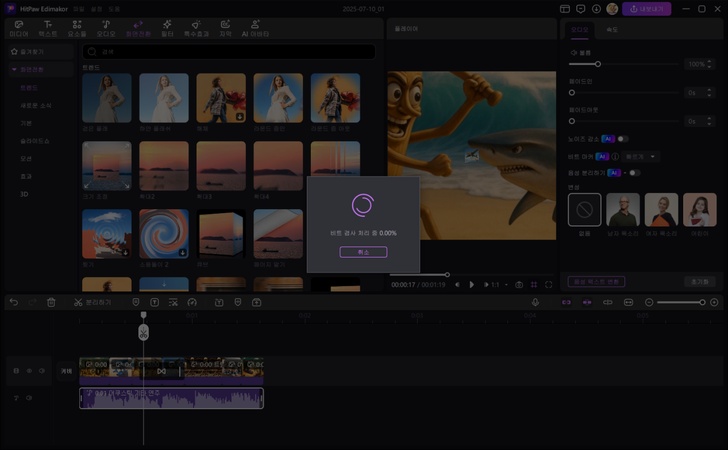Select the 화면전환 (Transitions) toolbar icon

click(138, 29)
